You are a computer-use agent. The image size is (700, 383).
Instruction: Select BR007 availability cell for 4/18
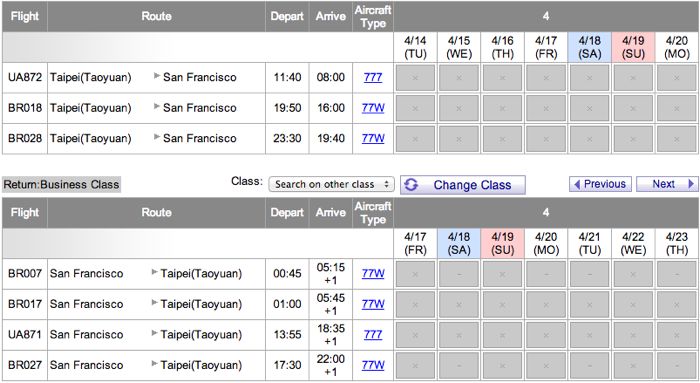coord(459,274)
